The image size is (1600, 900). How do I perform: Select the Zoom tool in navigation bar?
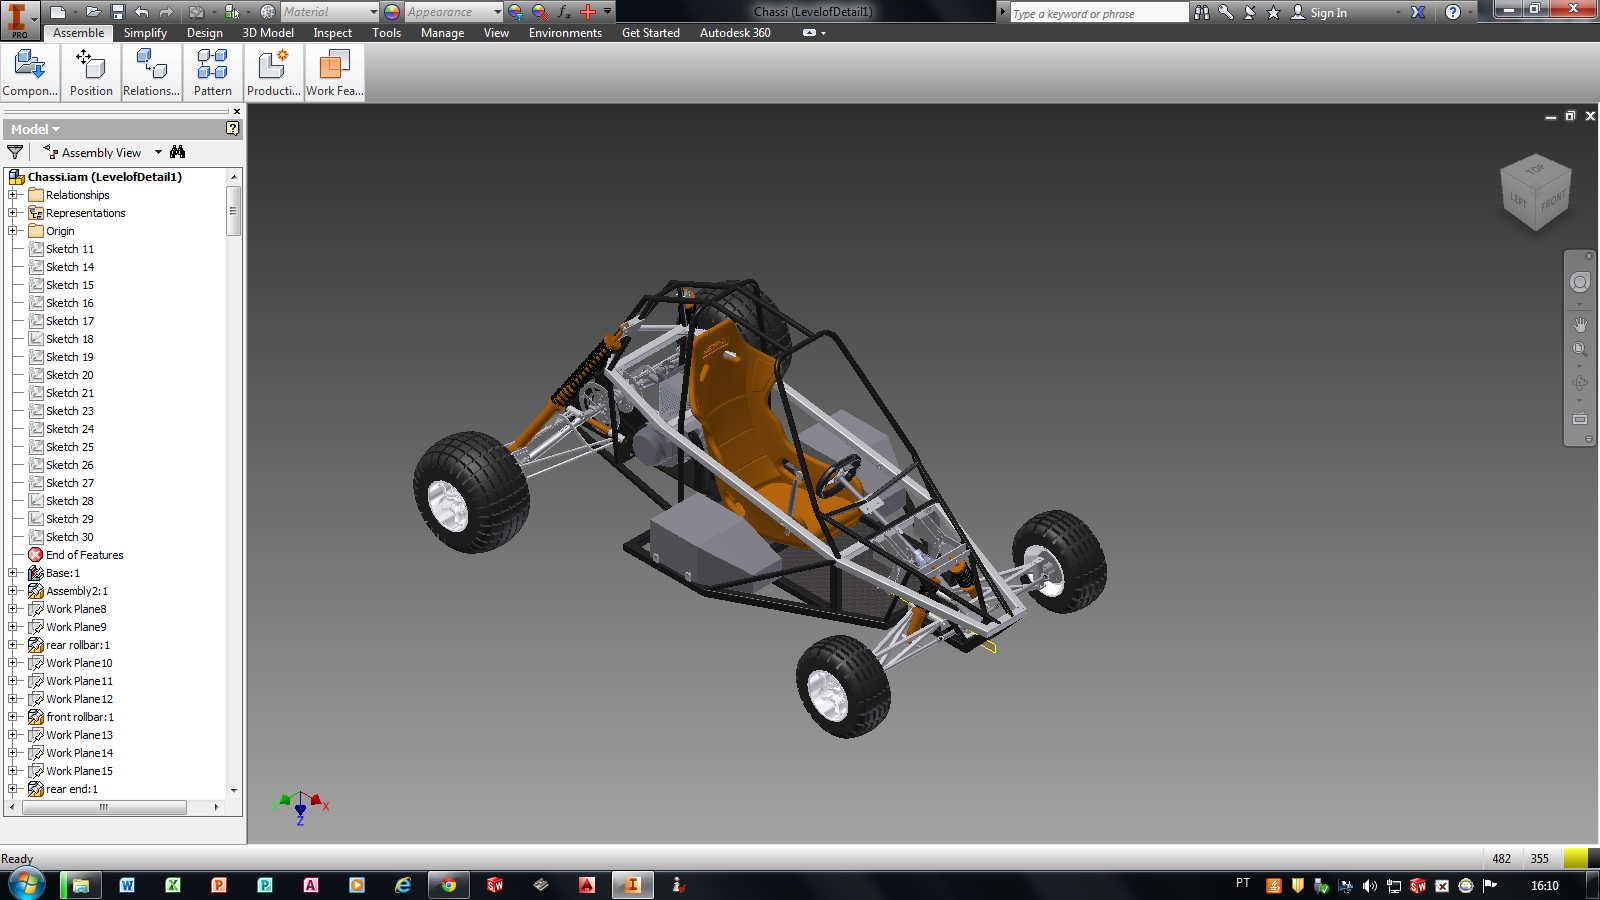1580,349
